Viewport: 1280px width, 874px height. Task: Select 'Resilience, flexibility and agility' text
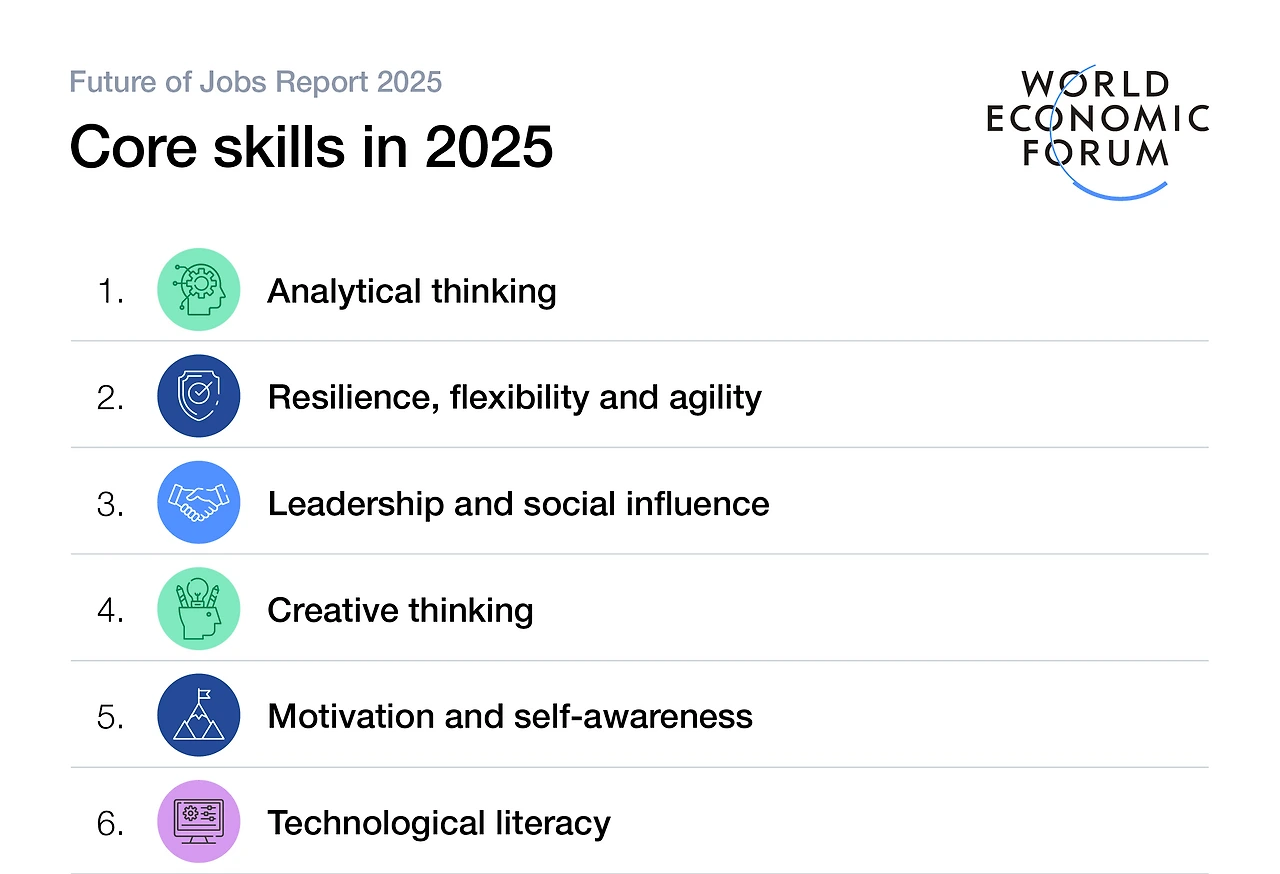click(514, 398)
